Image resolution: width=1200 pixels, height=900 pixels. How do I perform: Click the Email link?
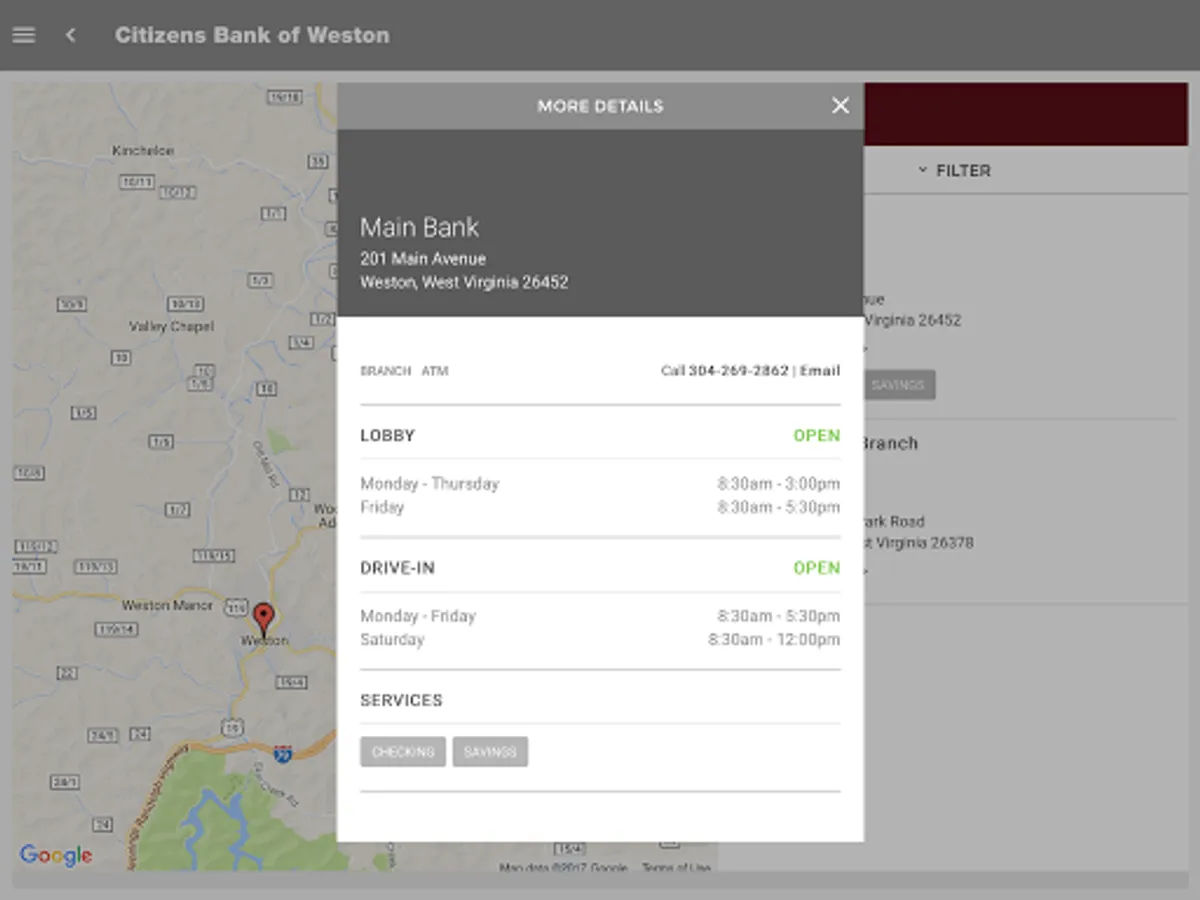pyautogui.click(x=820, y=371)
